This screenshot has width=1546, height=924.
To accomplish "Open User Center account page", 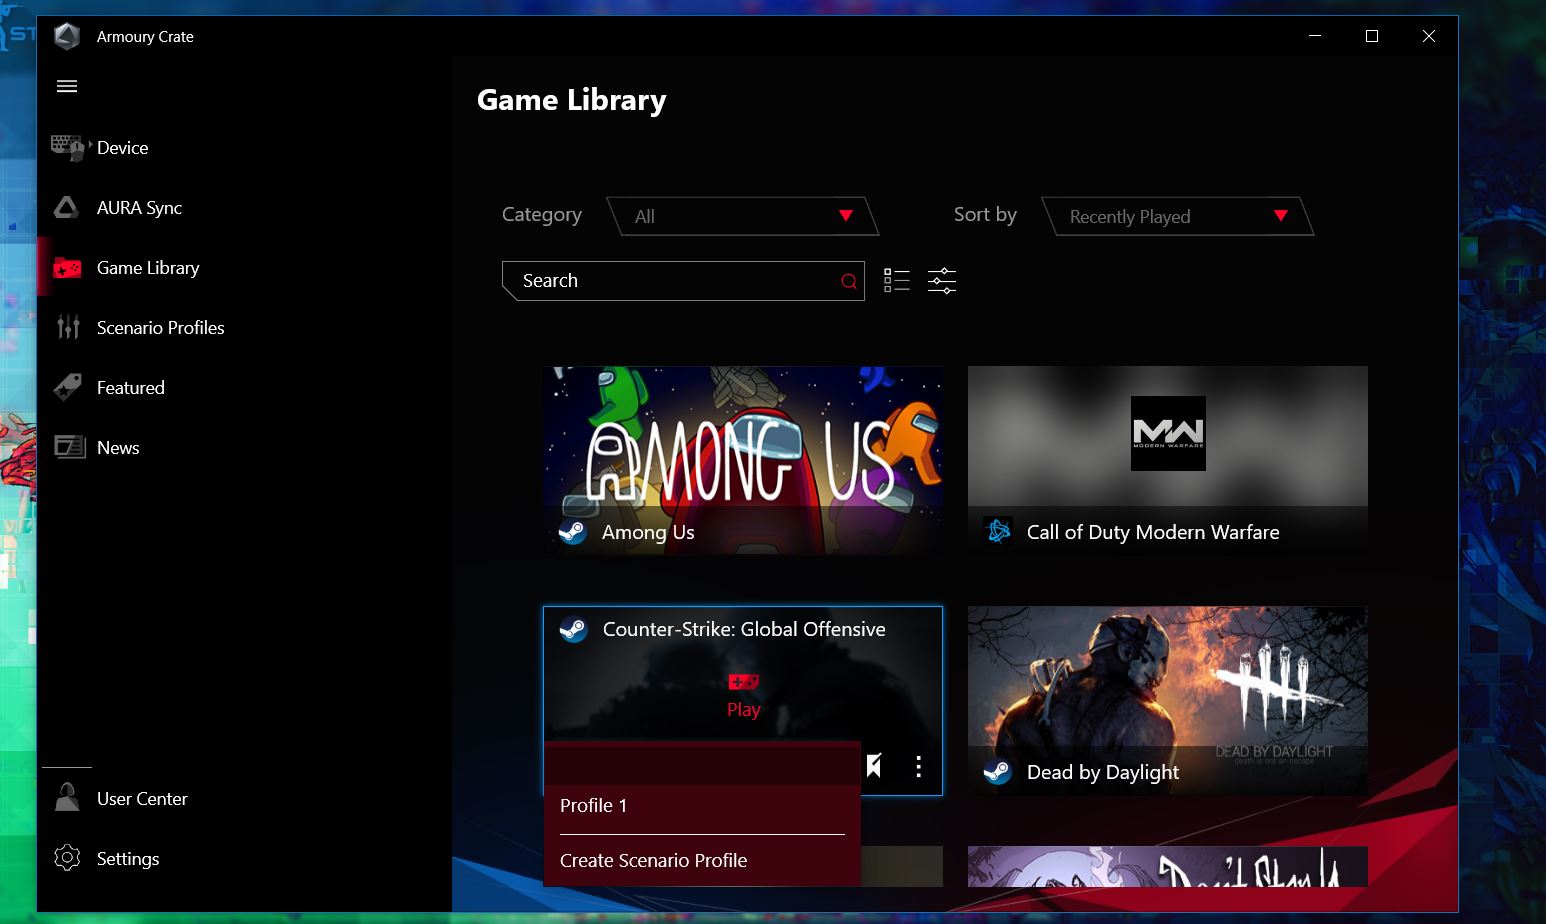I will coord(141,799).
